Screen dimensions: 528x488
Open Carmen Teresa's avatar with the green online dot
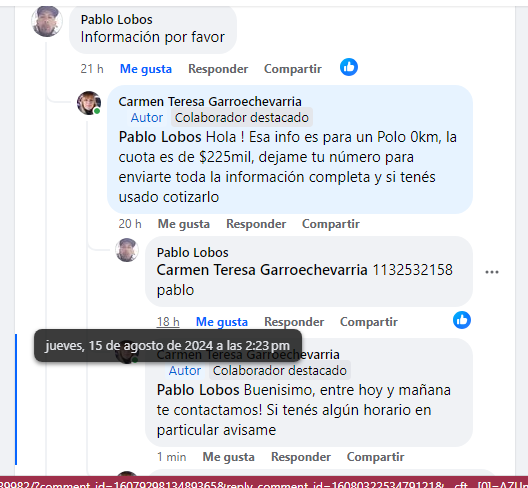coord(89,103)
